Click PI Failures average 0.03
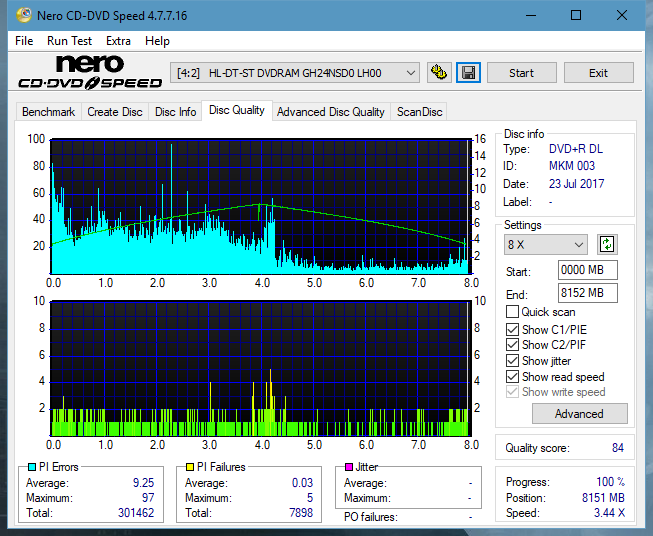 coord(302,483)
